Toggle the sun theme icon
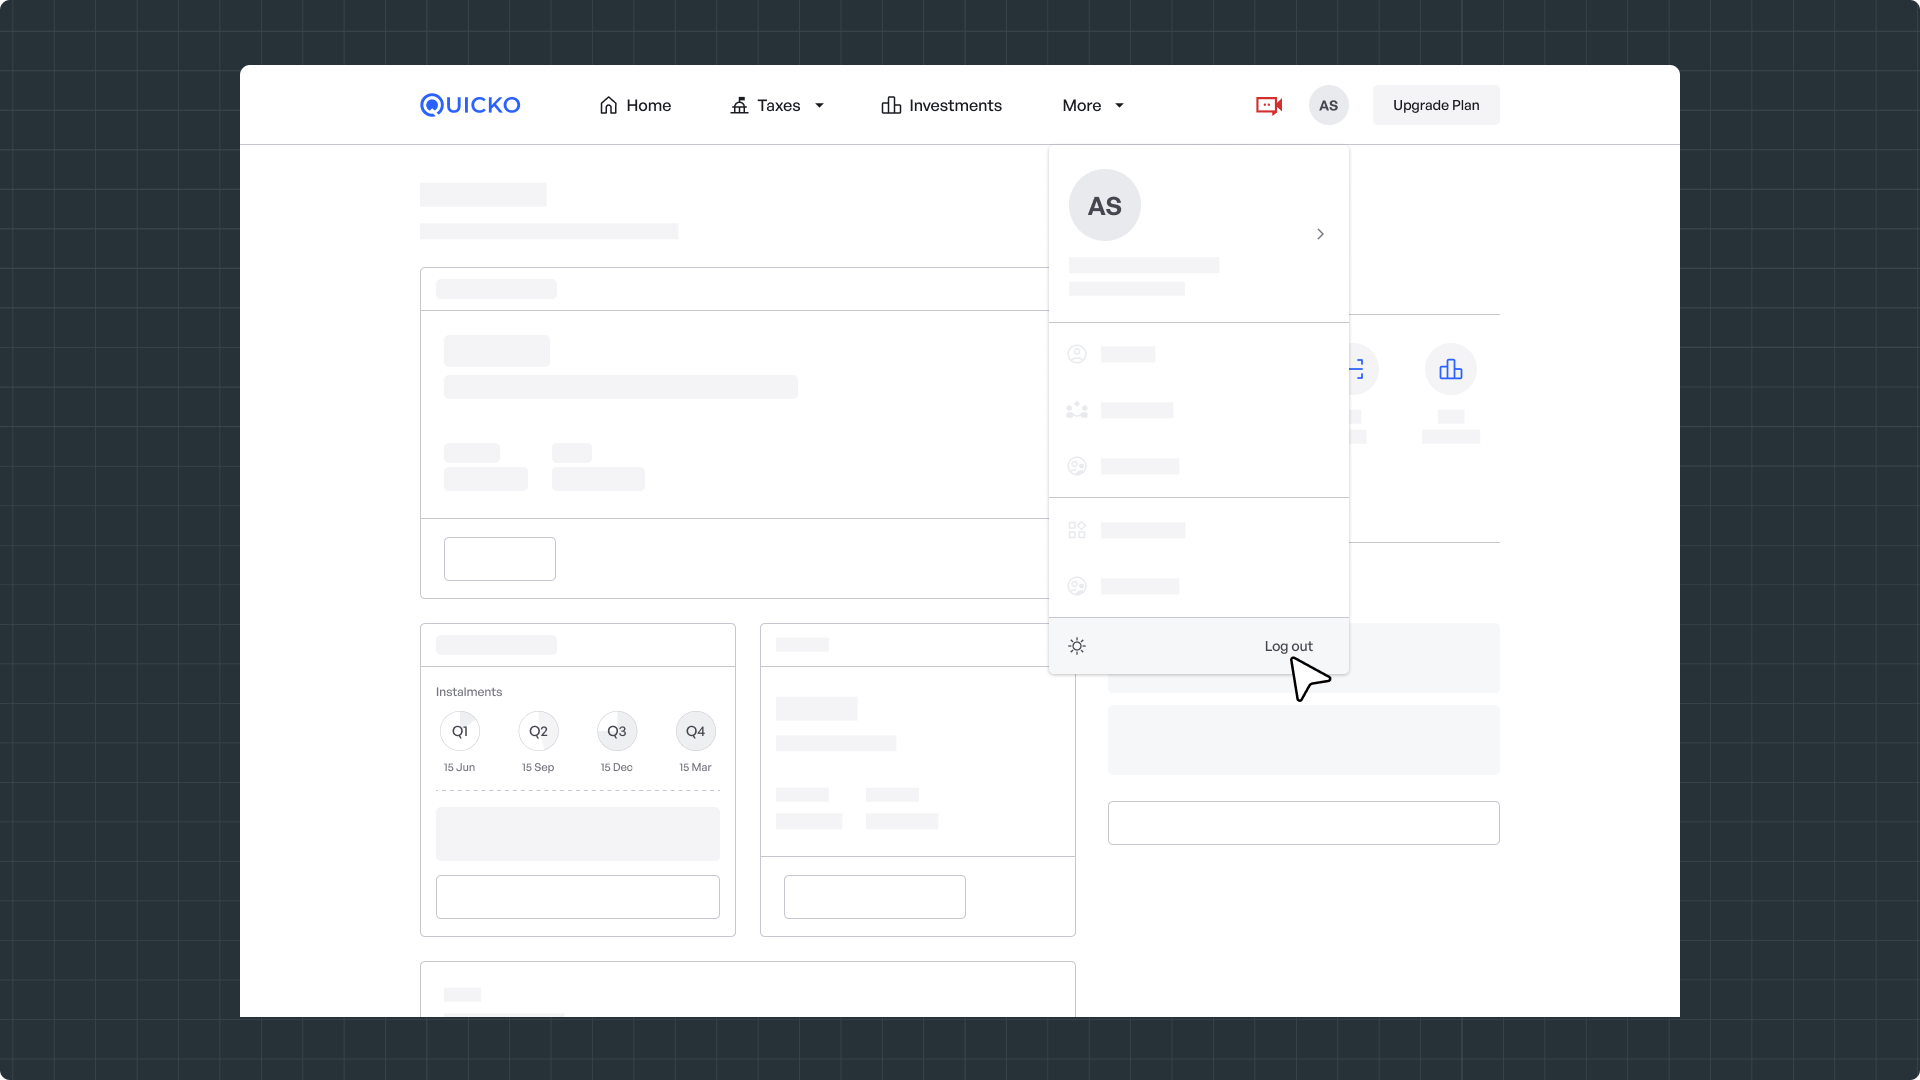This screenshot has height=1080, width=1920. (1077, 646)
